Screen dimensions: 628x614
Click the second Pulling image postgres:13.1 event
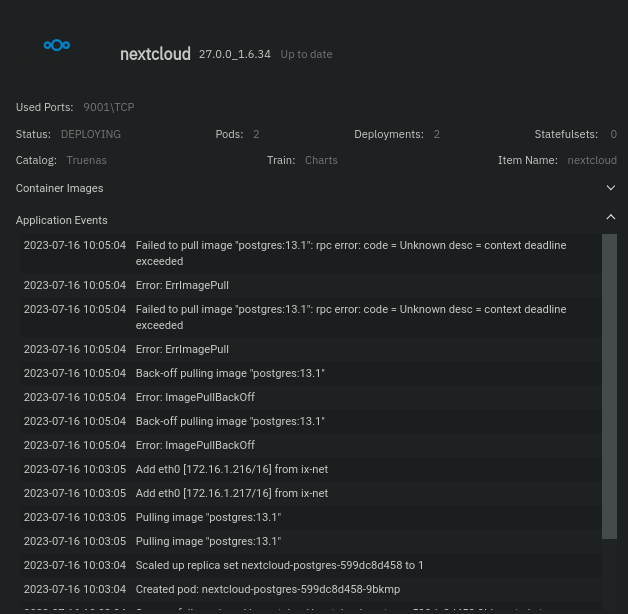(310, 542)
